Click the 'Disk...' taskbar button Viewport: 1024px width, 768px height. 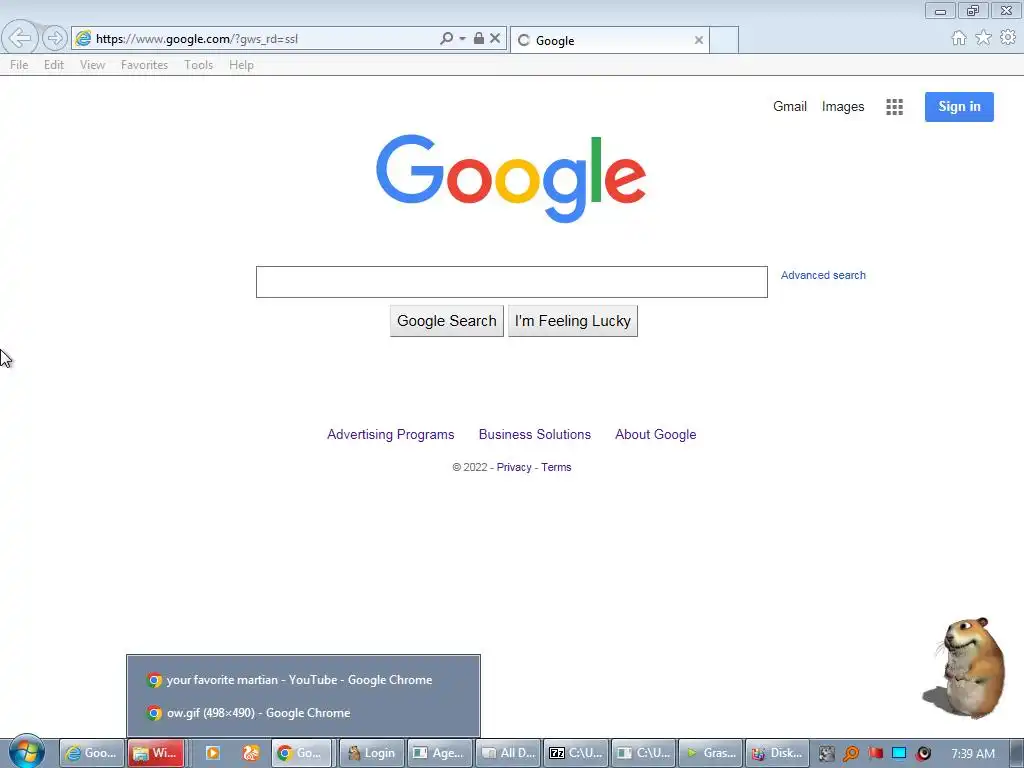click(x=778, y=753)
